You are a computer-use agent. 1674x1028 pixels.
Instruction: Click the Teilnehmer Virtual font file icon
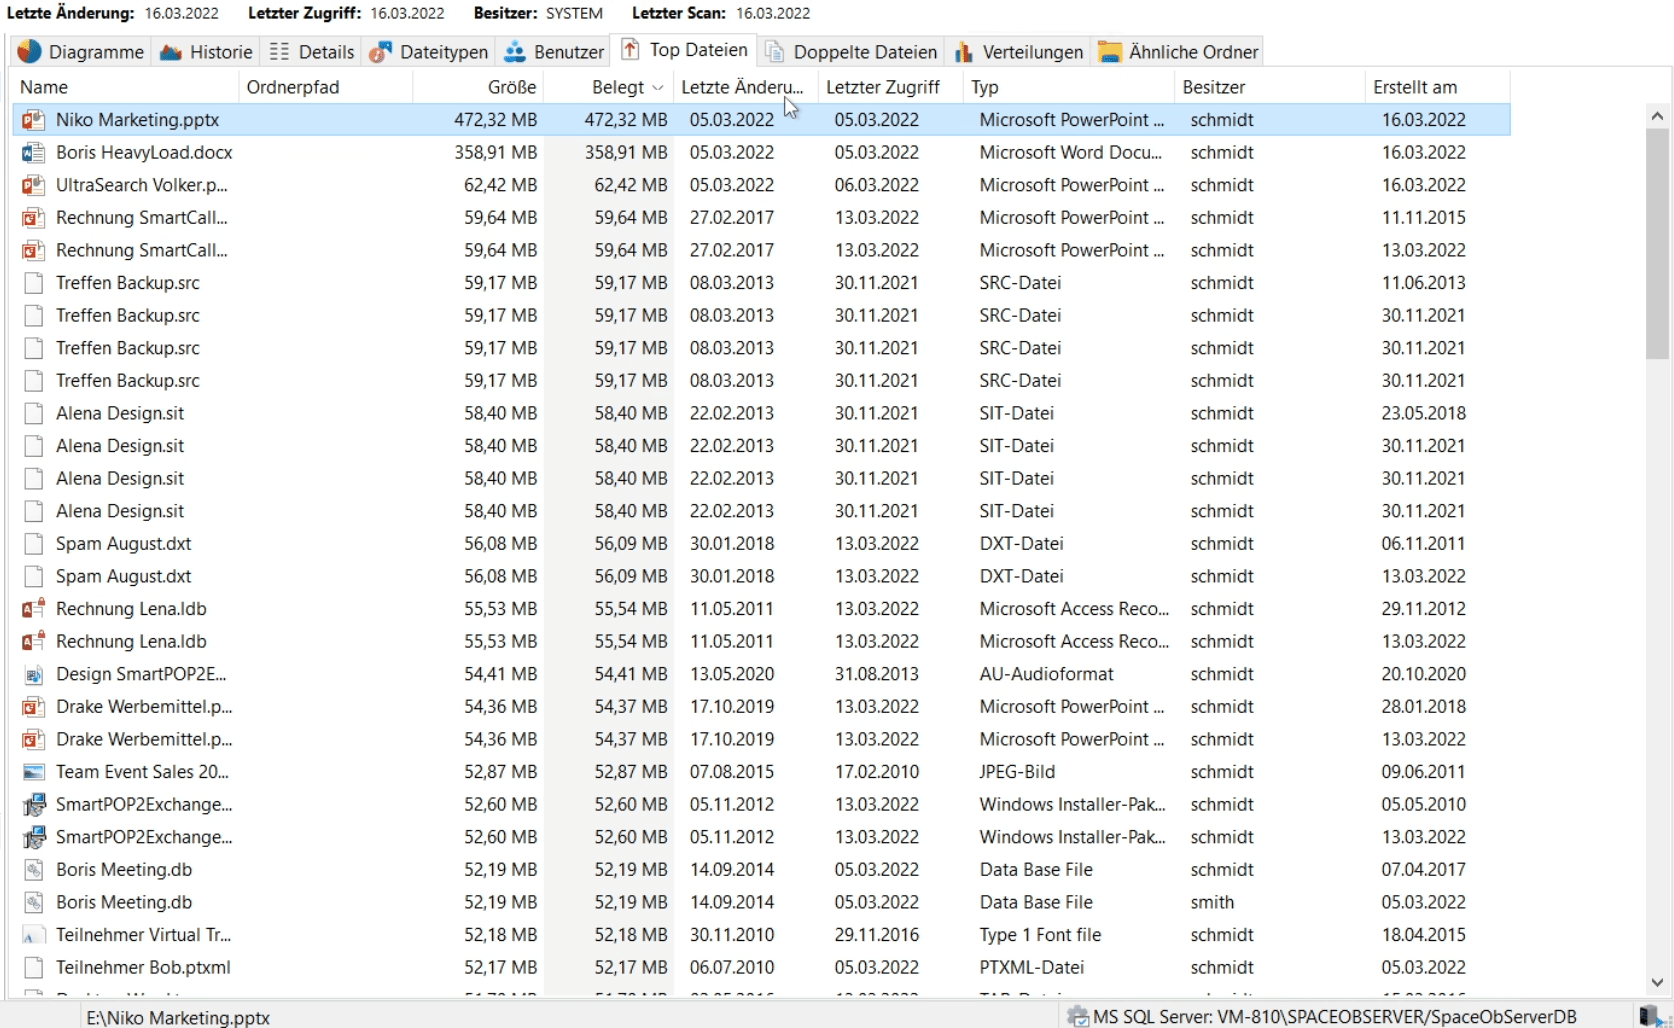[33, 935]
